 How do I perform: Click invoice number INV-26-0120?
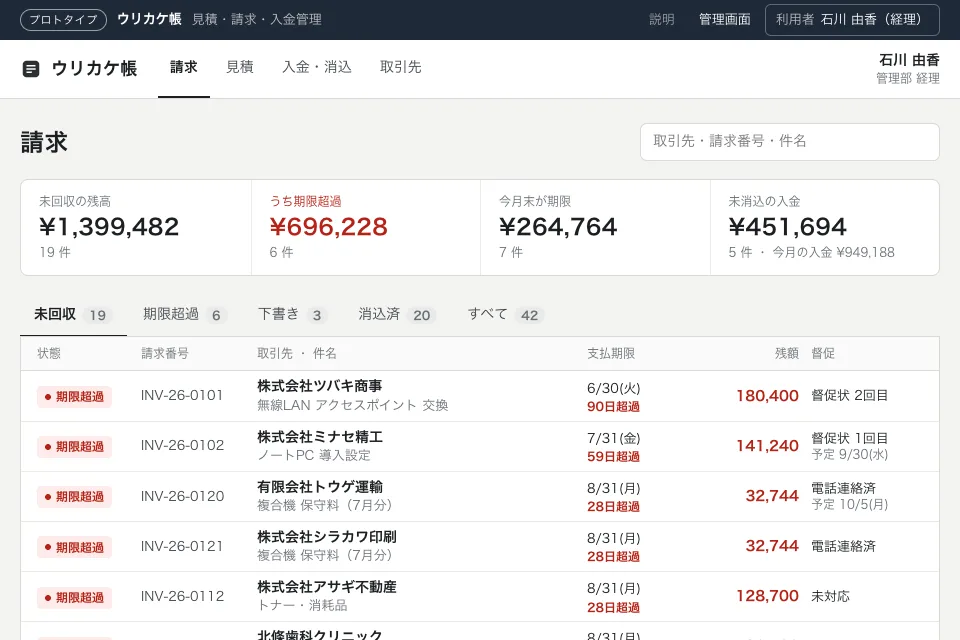pos(182,496)
